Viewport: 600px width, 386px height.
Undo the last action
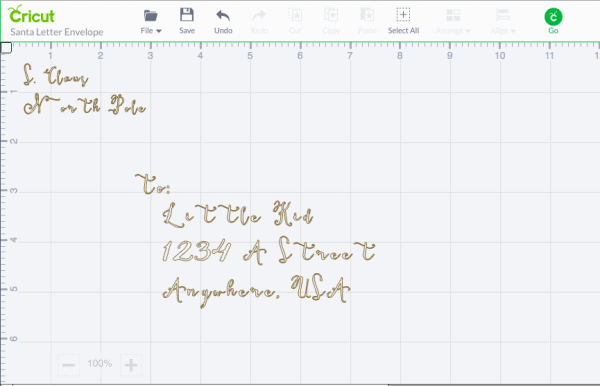pyautogui.click(x=223, y=16)
